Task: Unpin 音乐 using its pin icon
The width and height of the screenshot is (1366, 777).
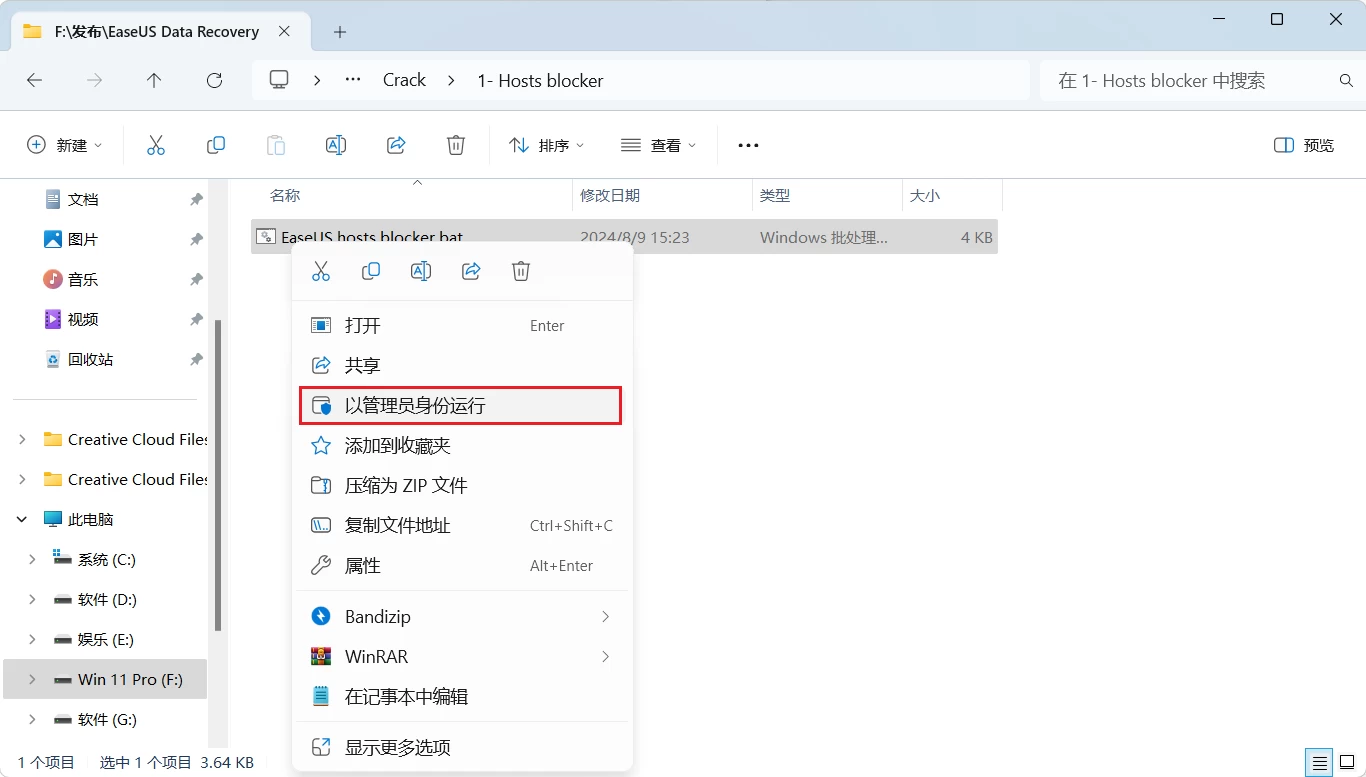Action: pyautogui.click(x=196, y=280)
